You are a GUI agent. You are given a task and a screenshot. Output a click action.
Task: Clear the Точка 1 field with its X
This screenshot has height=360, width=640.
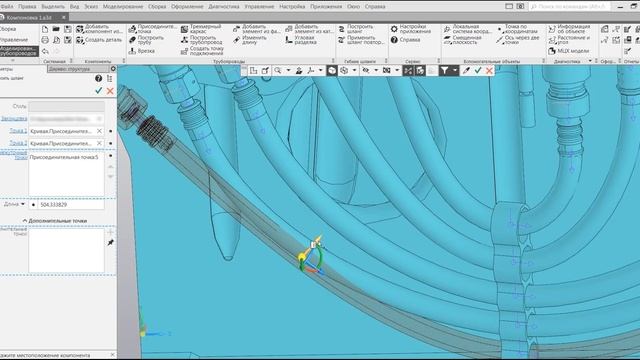pyautogui.click(x=99, y=131)
